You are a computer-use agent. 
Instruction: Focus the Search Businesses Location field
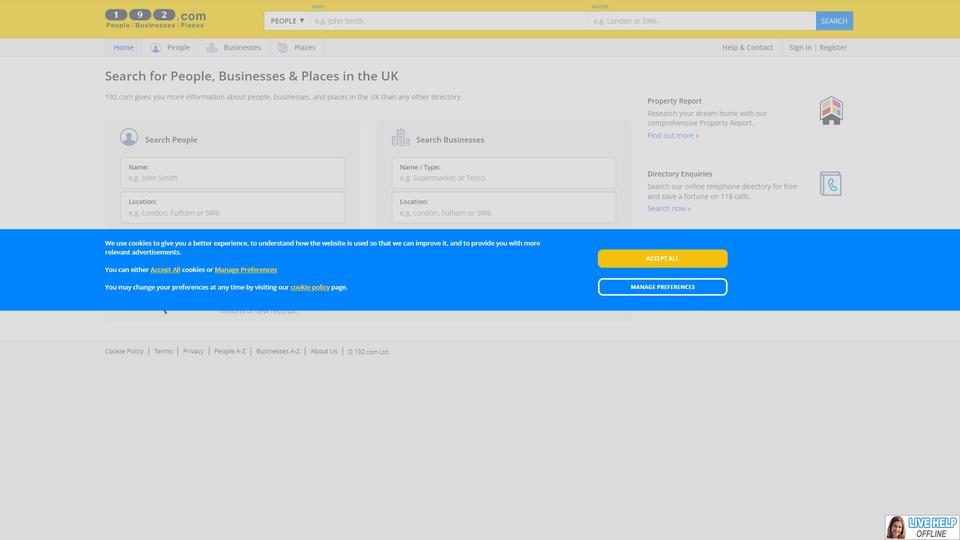click(x=504, y=208)
